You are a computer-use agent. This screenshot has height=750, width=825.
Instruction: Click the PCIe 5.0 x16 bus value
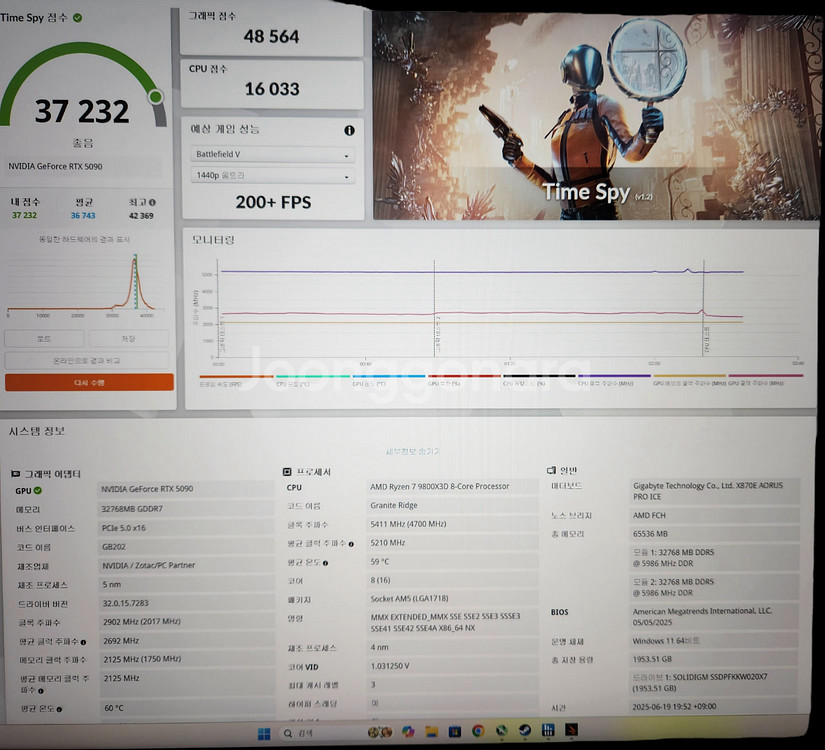click(124, 528)
